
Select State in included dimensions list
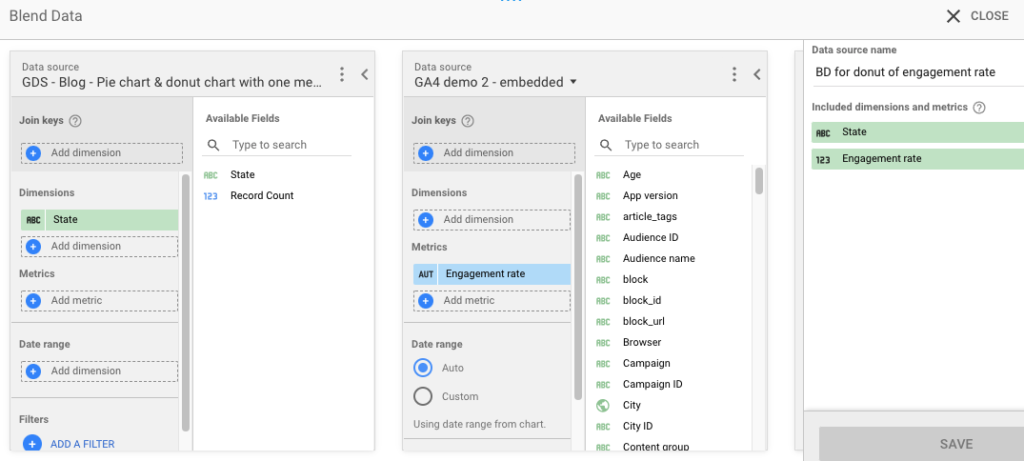918,132
